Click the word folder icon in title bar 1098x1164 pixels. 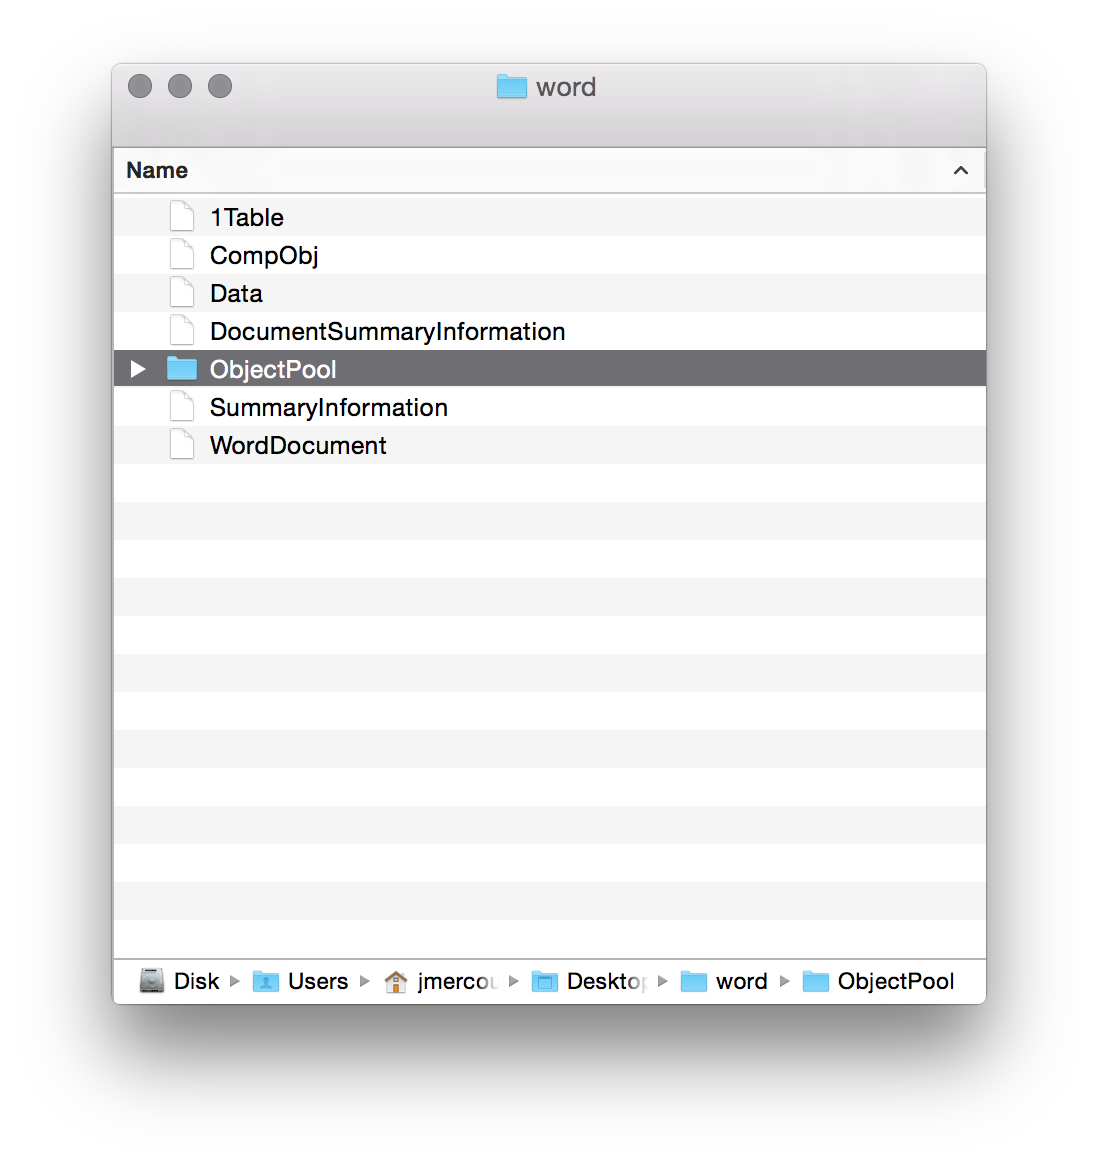coord(512,87)
